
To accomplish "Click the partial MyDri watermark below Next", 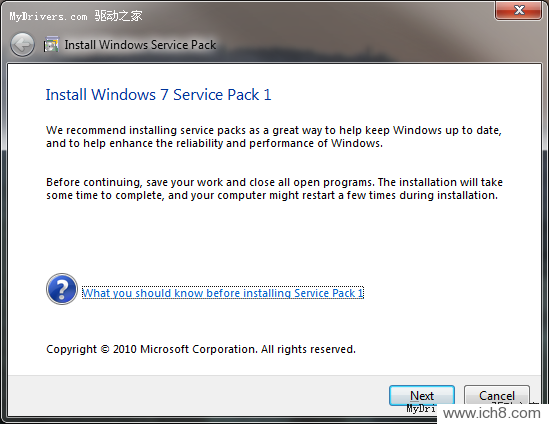I will coord(422,408).
